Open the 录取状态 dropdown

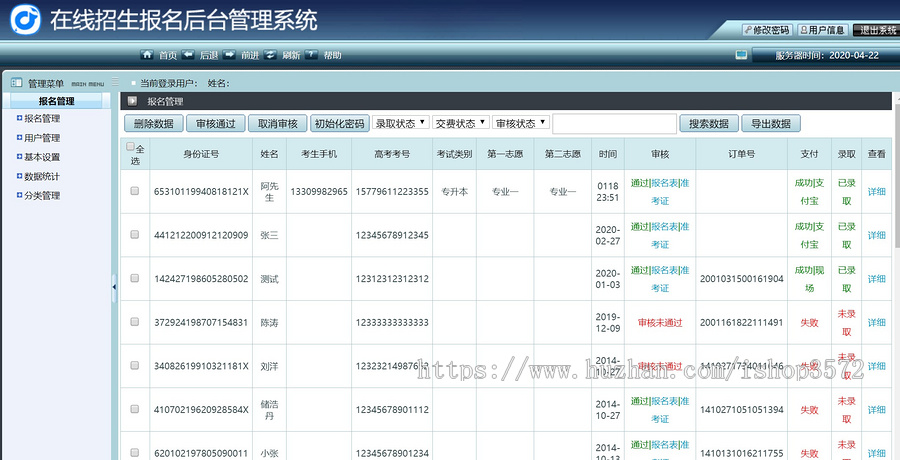coord(401,123)
